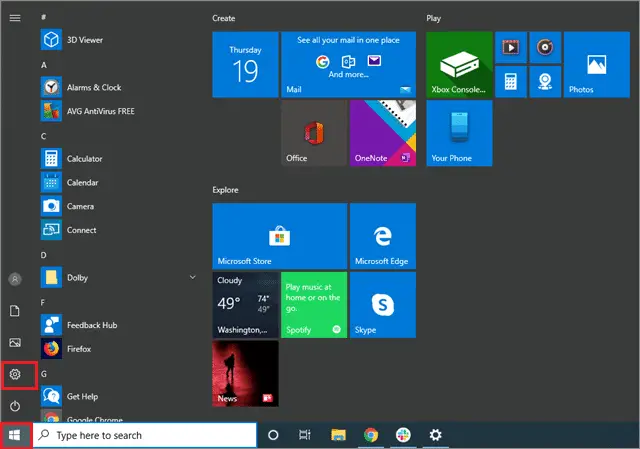
Task: Open the Get Help app
Action: click(118, 396)
